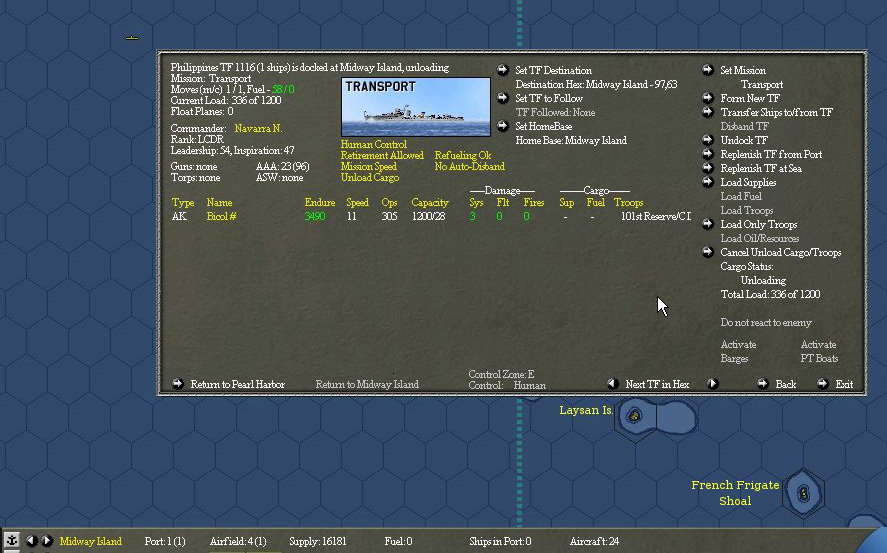Toggle Do not react to enemy

(766, 322)
